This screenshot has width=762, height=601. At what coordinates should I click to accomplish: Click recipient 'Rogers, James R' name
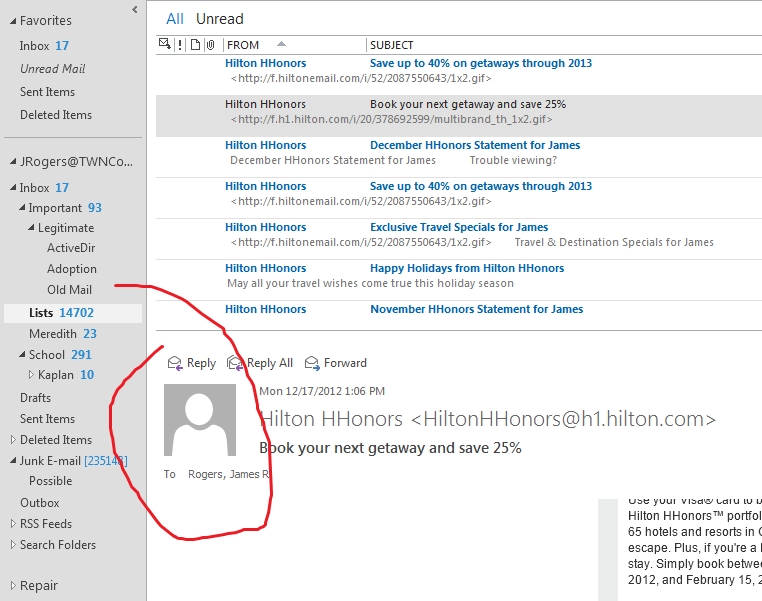pos(229,474)
